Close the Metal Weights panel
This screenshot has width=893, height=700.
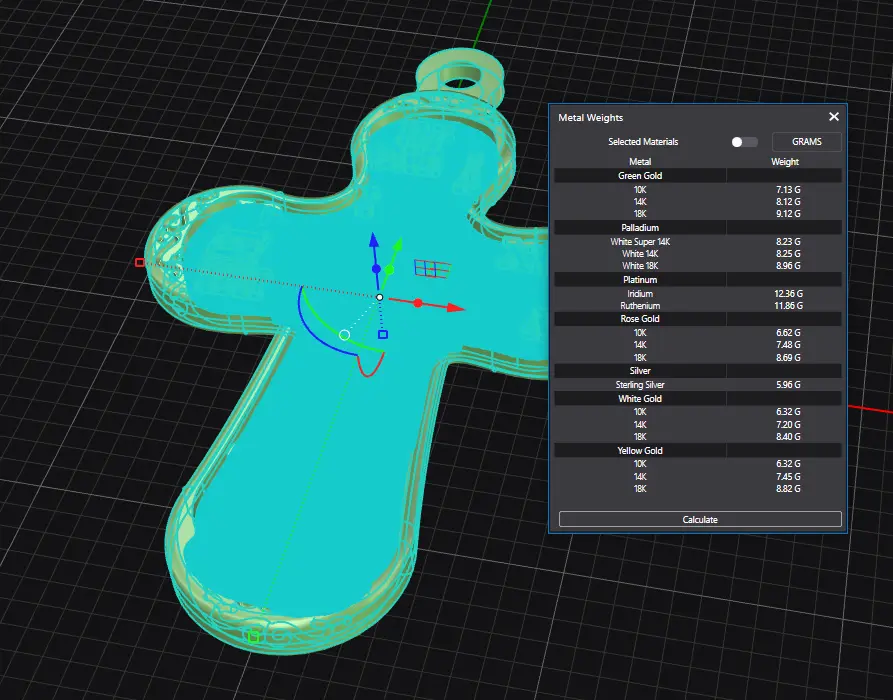834,117
